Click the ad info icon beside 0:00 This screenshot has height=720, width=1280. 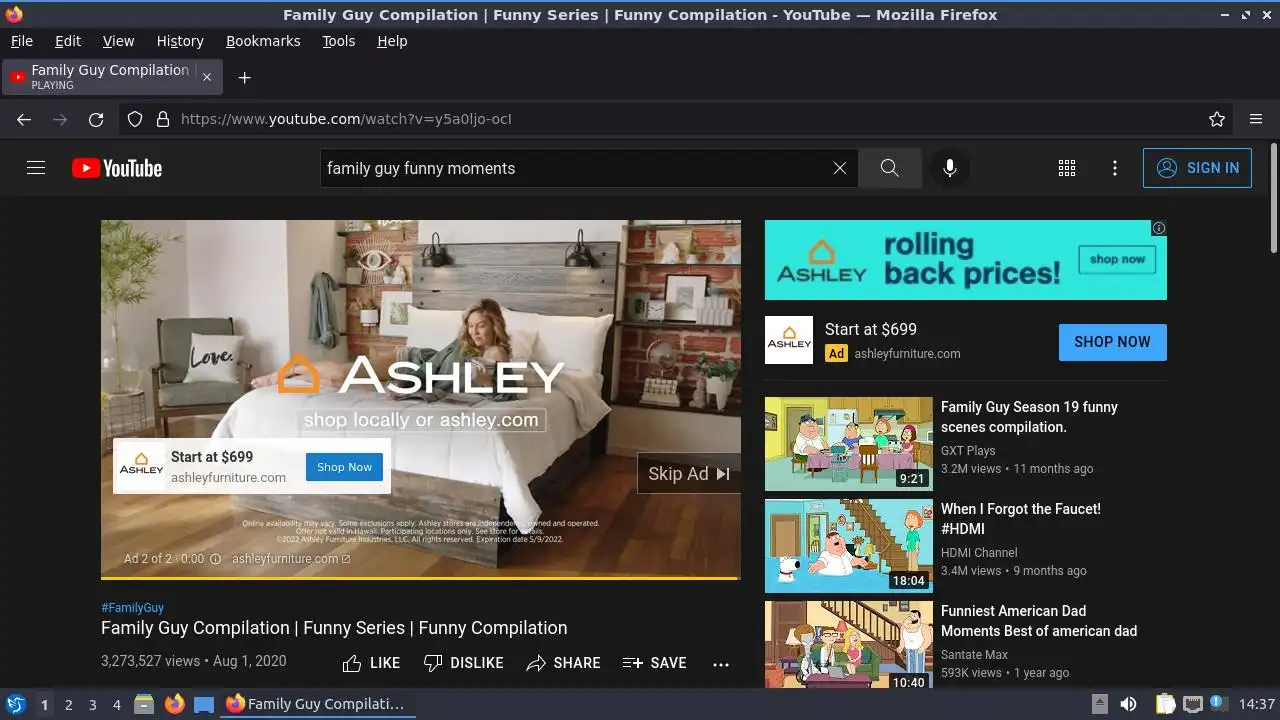pos(215,559)
